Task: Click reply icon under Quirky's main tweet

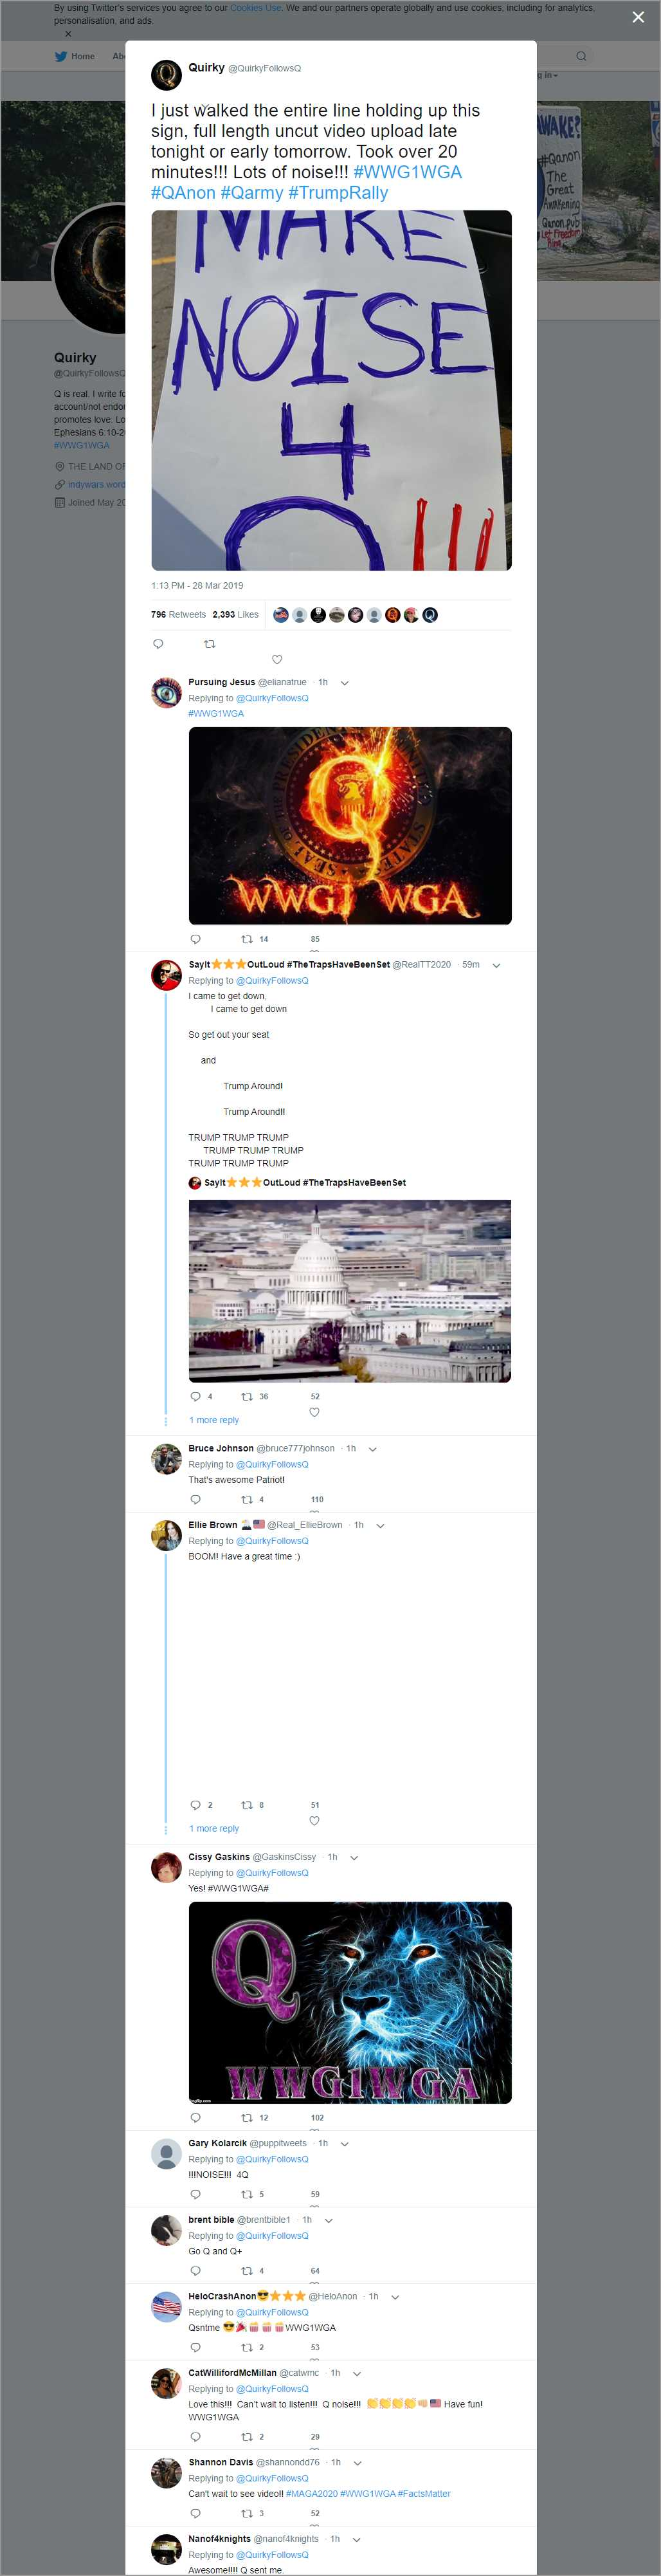Action: click(158, 644)
